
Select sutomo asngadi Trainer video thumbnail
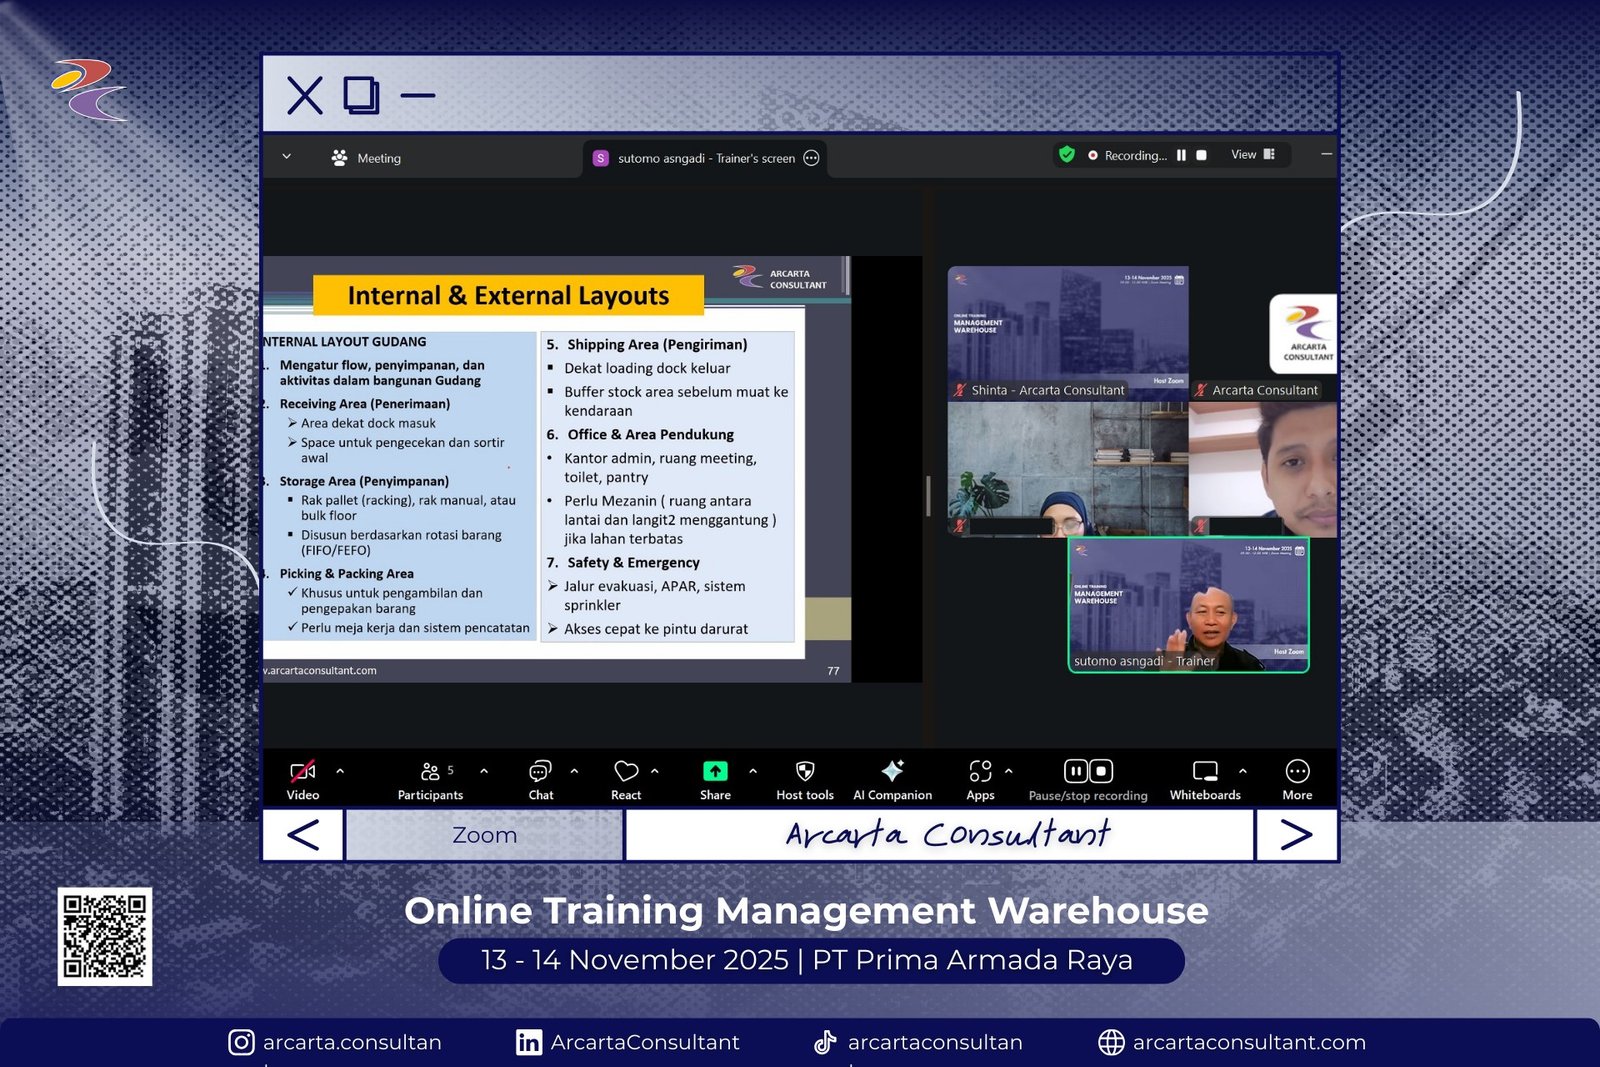point(1188,605)
